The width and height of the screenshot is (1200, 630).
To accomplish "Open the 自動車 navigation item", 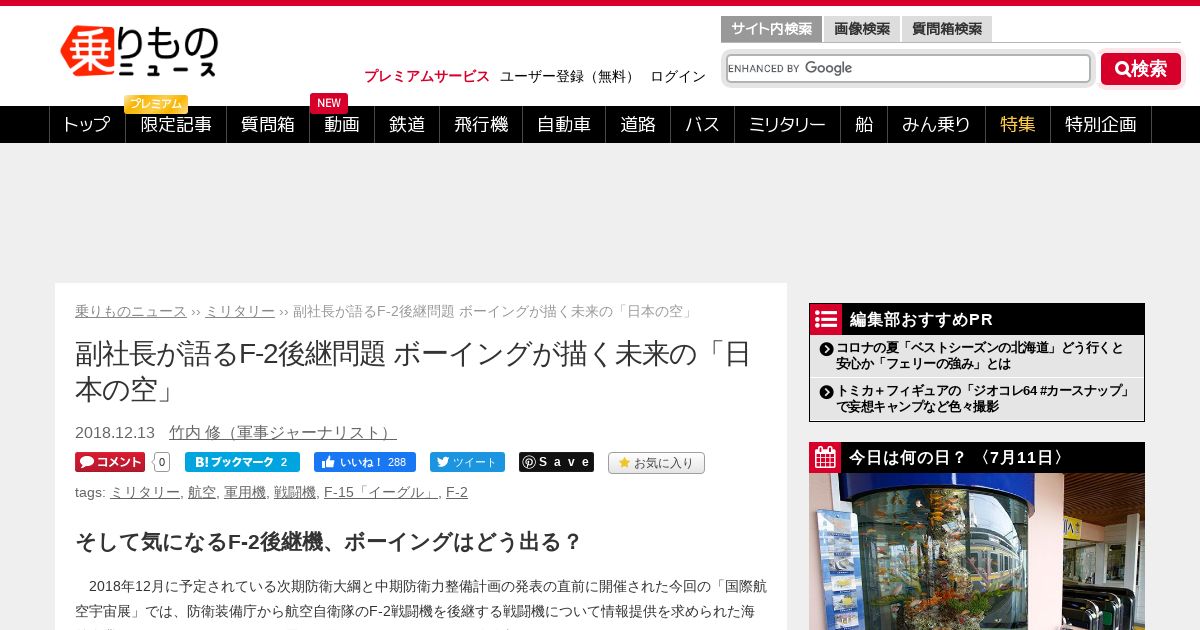I will pyautogui.click(x=564, y=125).
